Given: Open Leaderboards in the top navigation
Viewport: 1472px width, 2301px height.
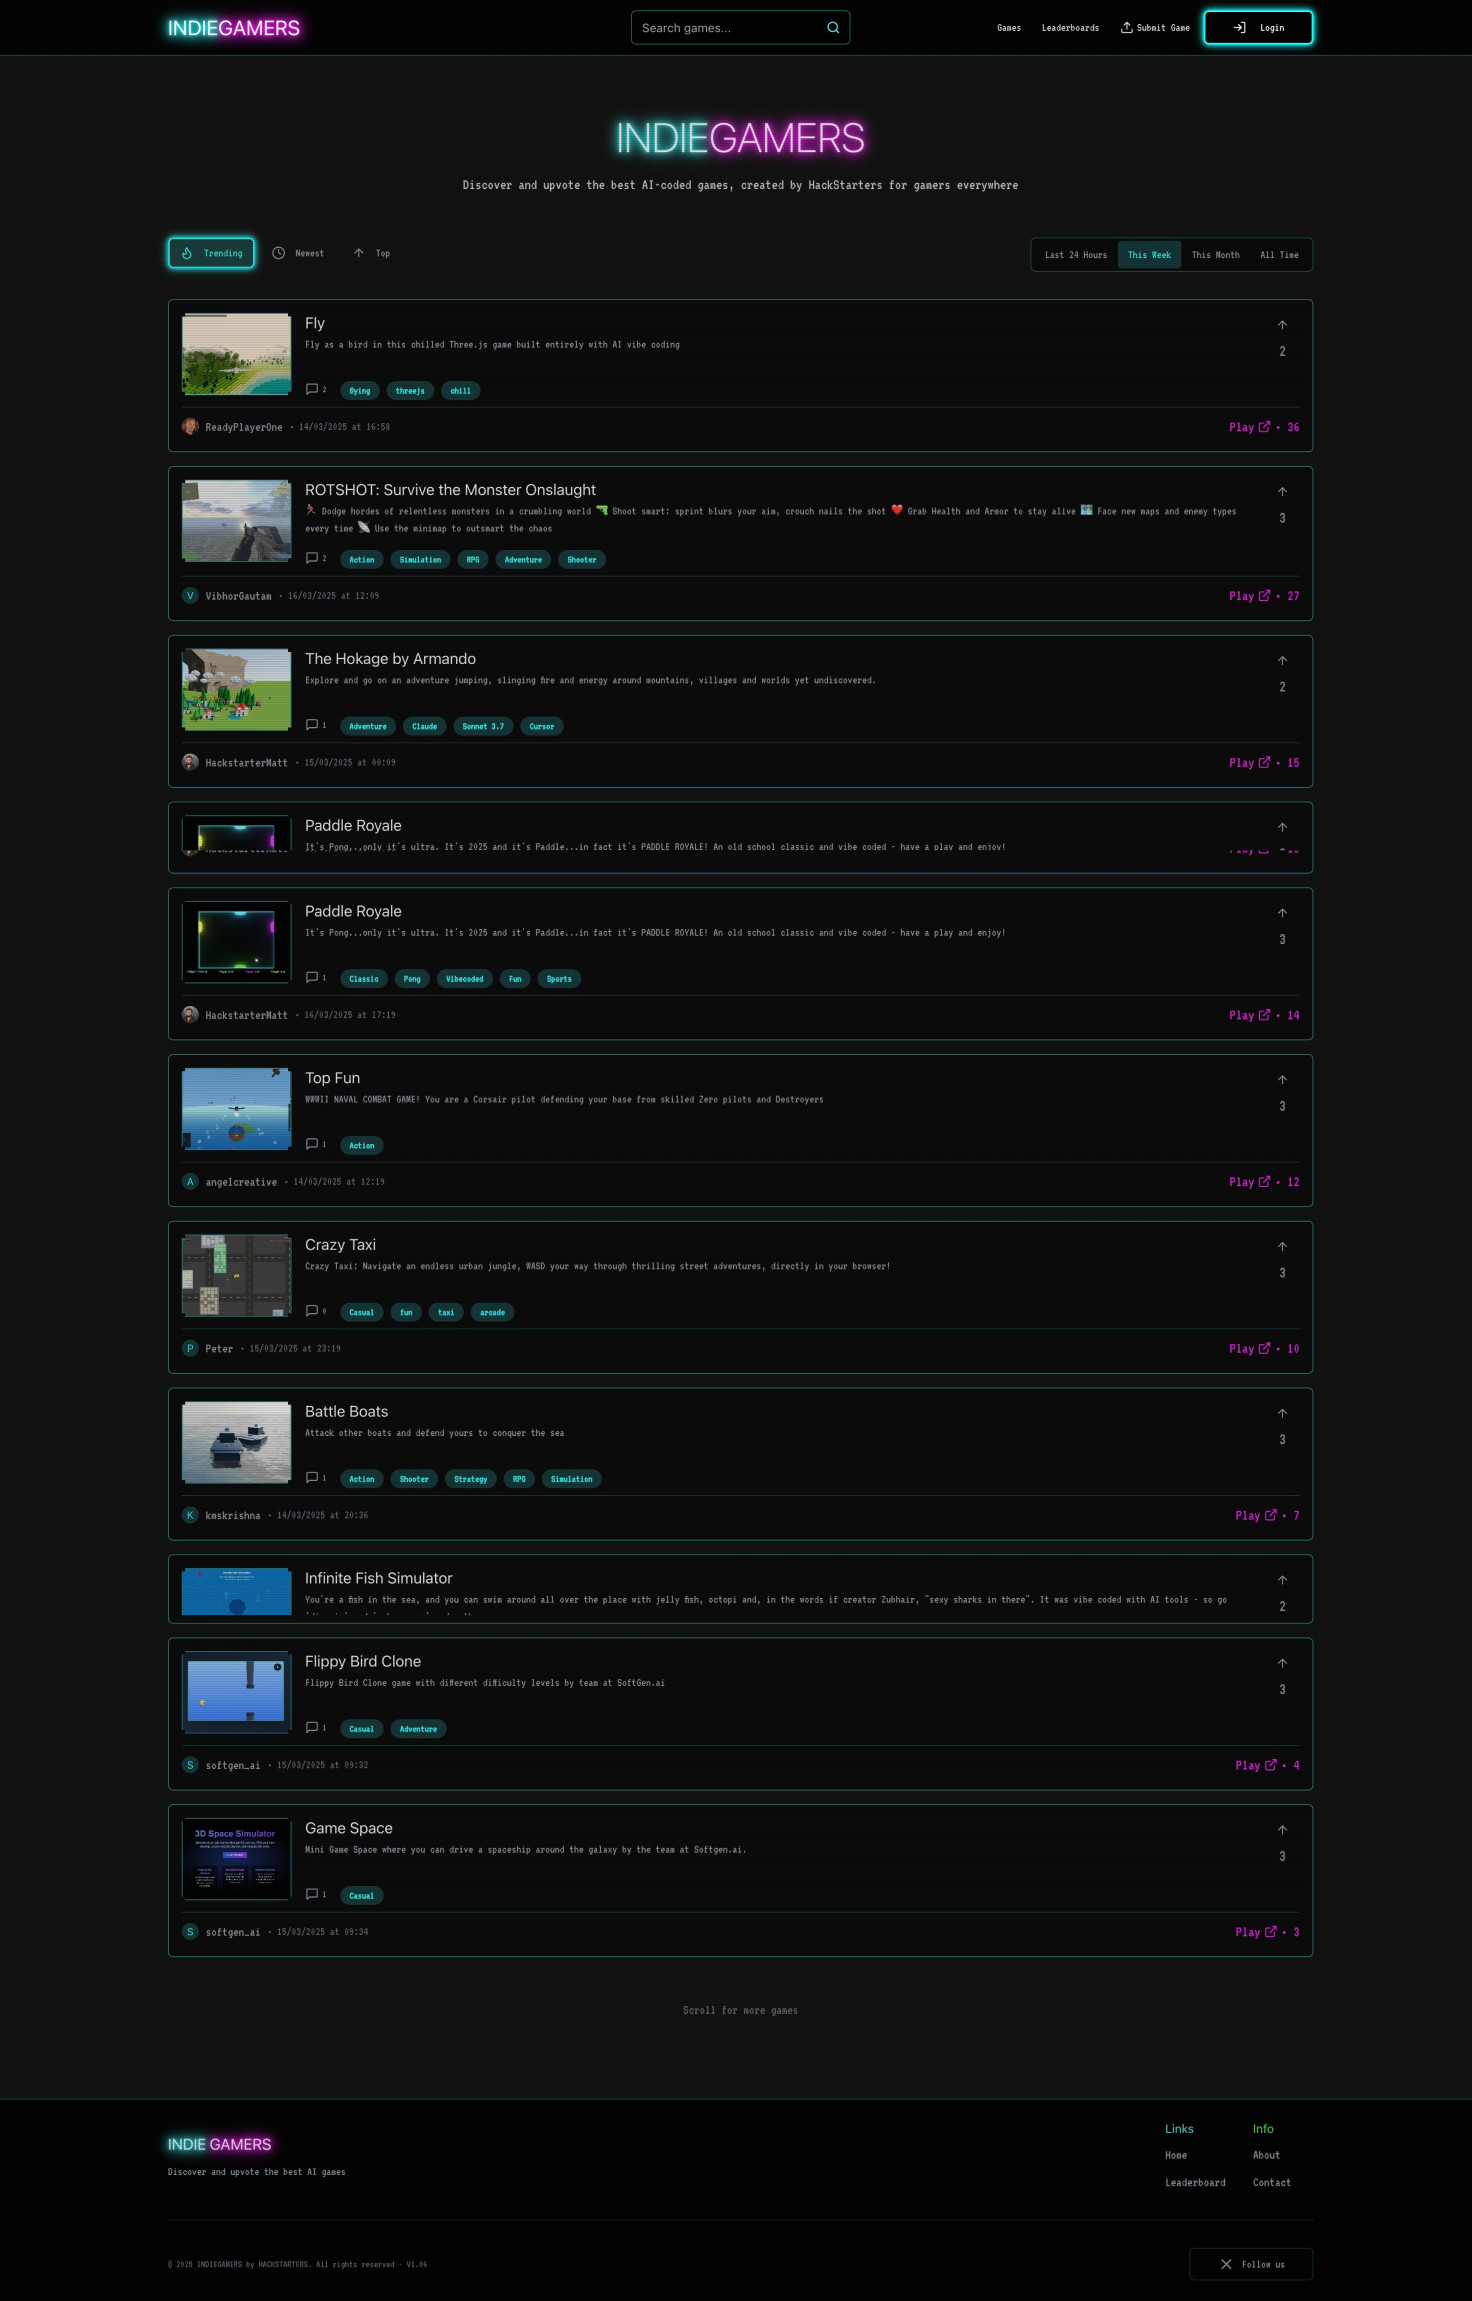Looking at the screenshot, I should coord(1069,28).
